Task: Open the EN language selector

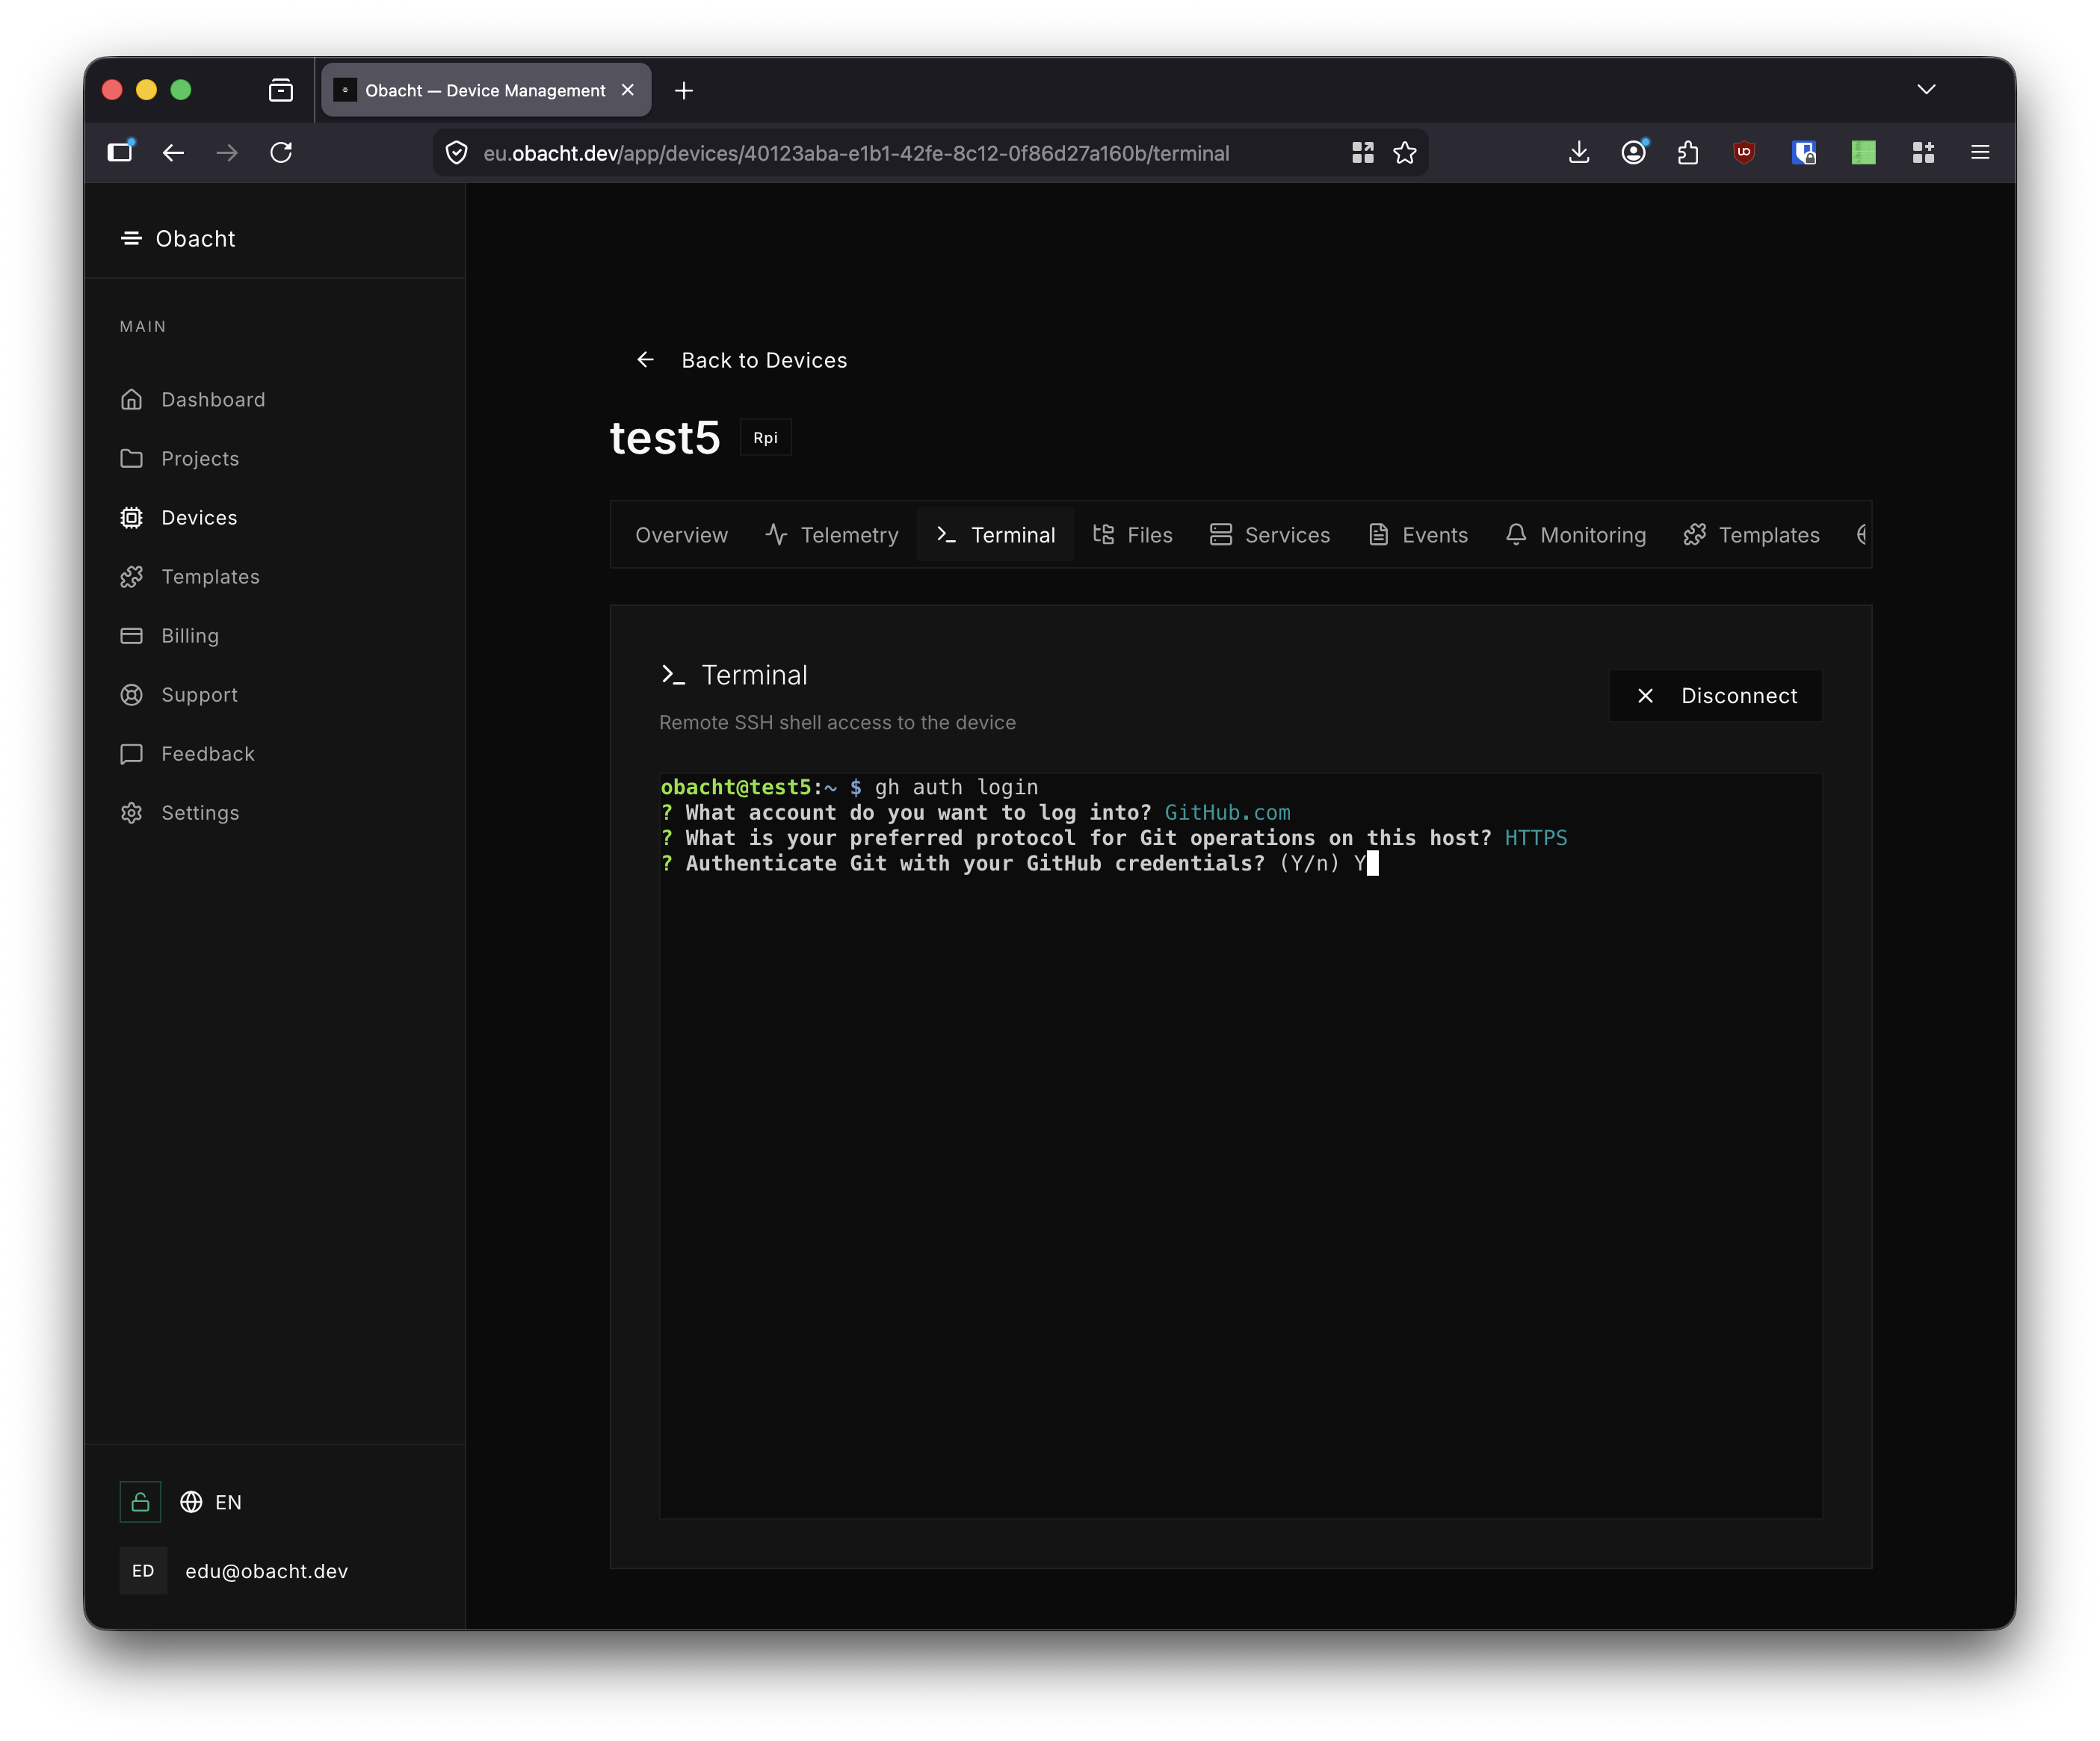Action: coord(211,1502)
